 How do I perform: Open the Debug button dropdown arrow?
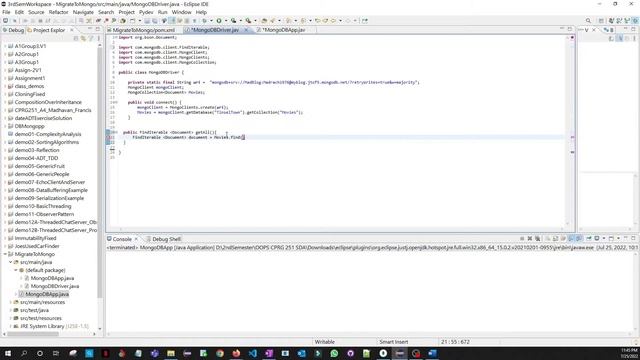(211, 20)
